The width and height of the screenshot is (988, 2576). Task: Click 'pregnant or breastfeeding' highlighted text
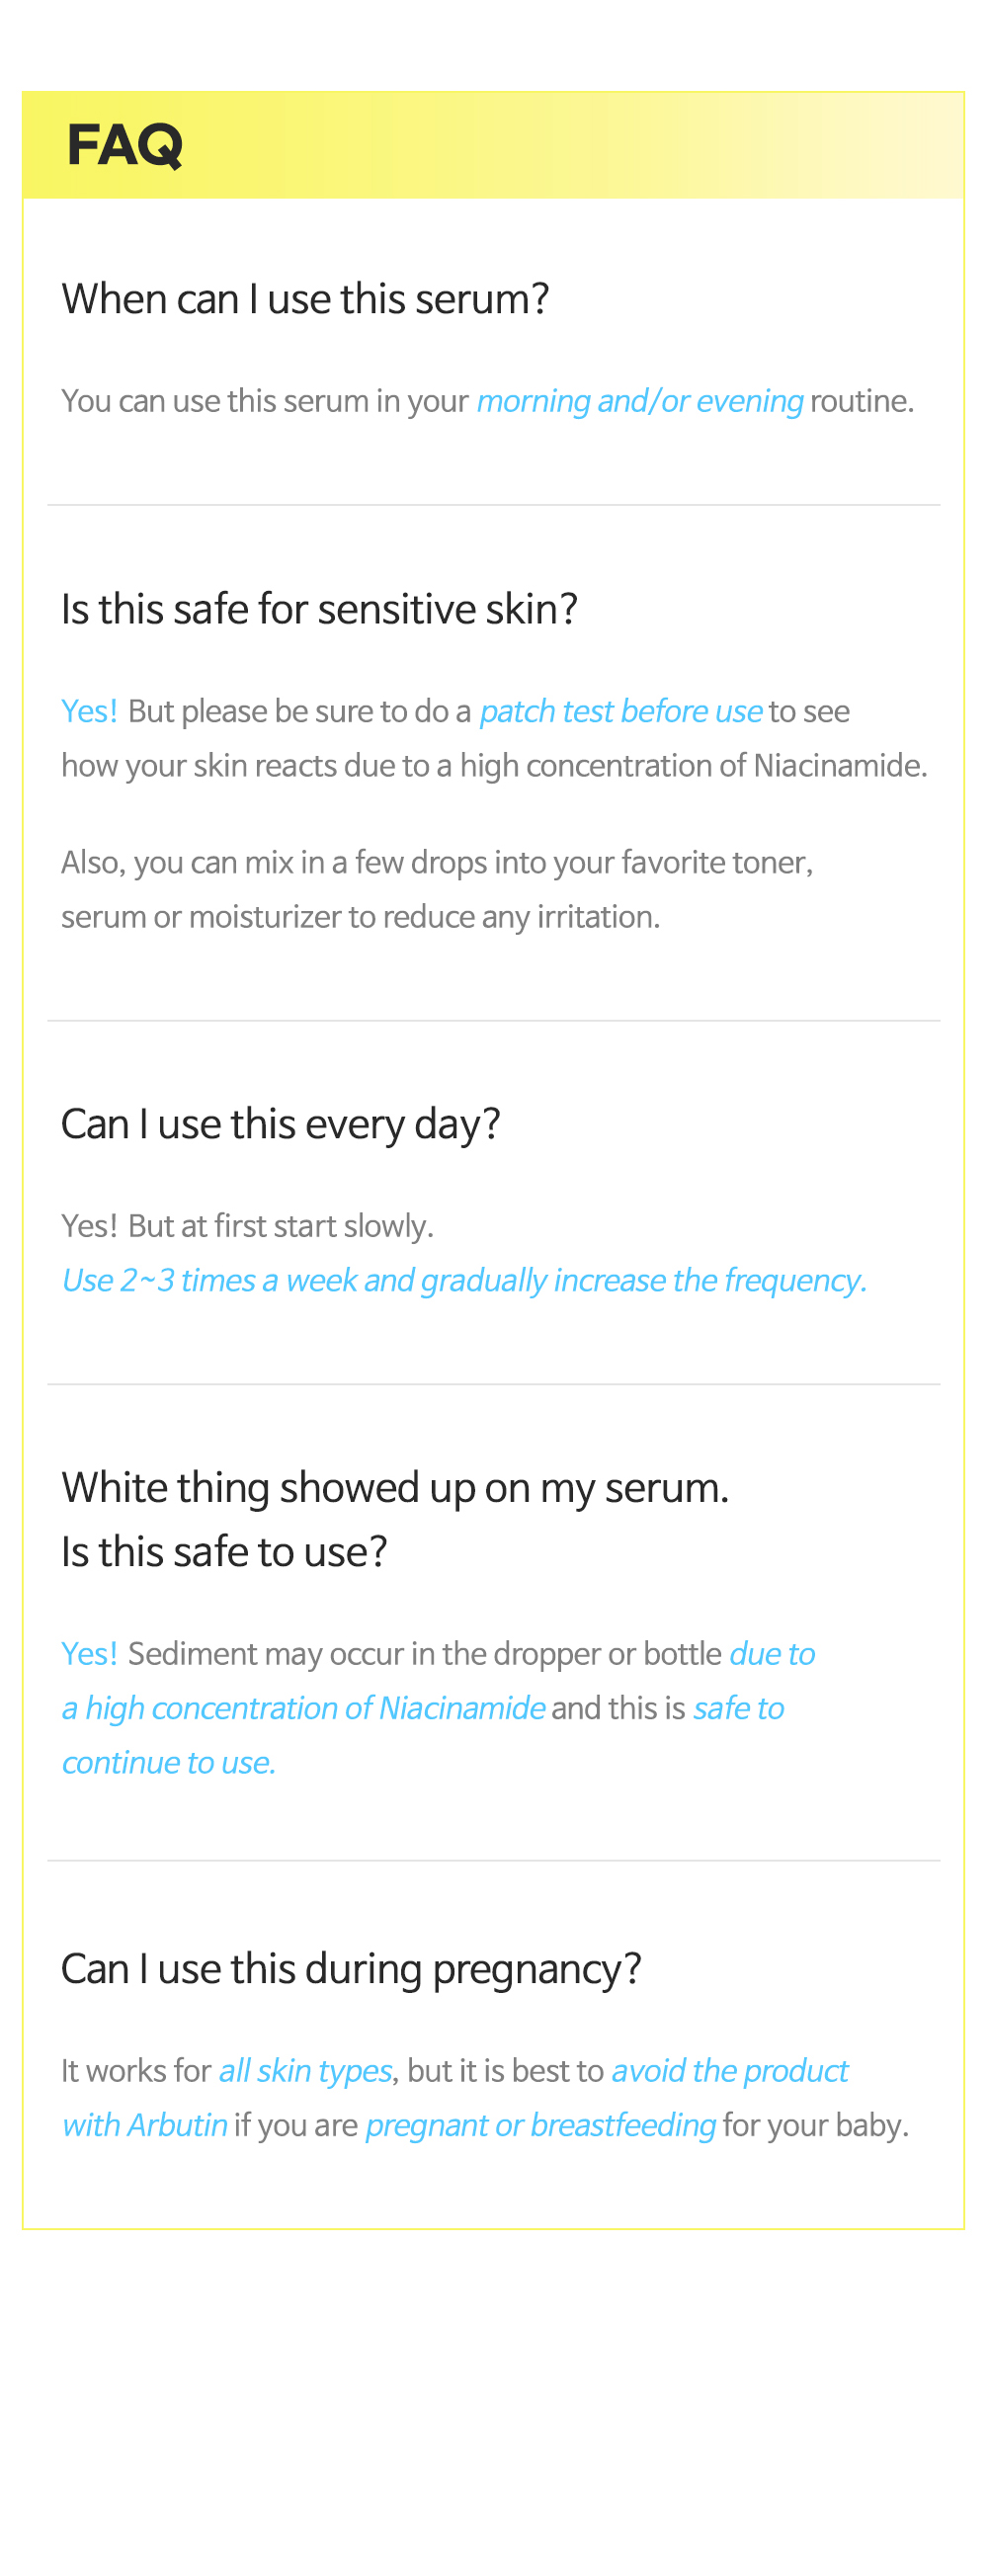[541, 2125]
